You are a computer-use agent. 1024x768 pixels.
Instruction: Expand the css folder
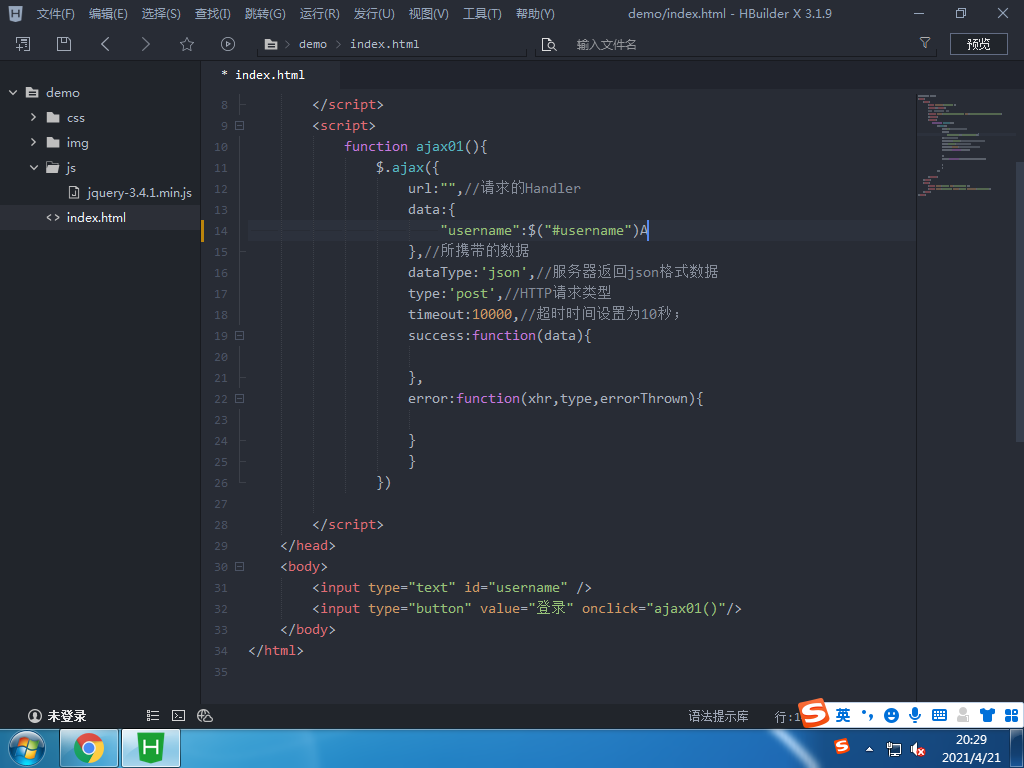33,118
